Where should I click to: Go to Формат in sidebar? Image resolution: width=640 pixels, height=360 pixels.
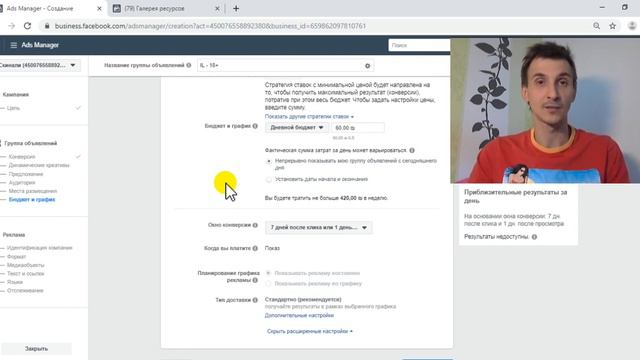click(16, 257)
